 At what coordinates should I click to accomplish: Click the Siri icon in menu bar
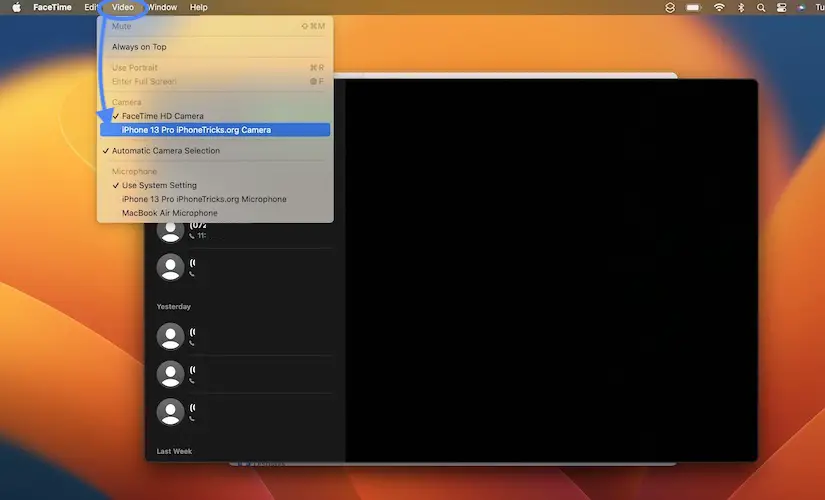point(802,7)
